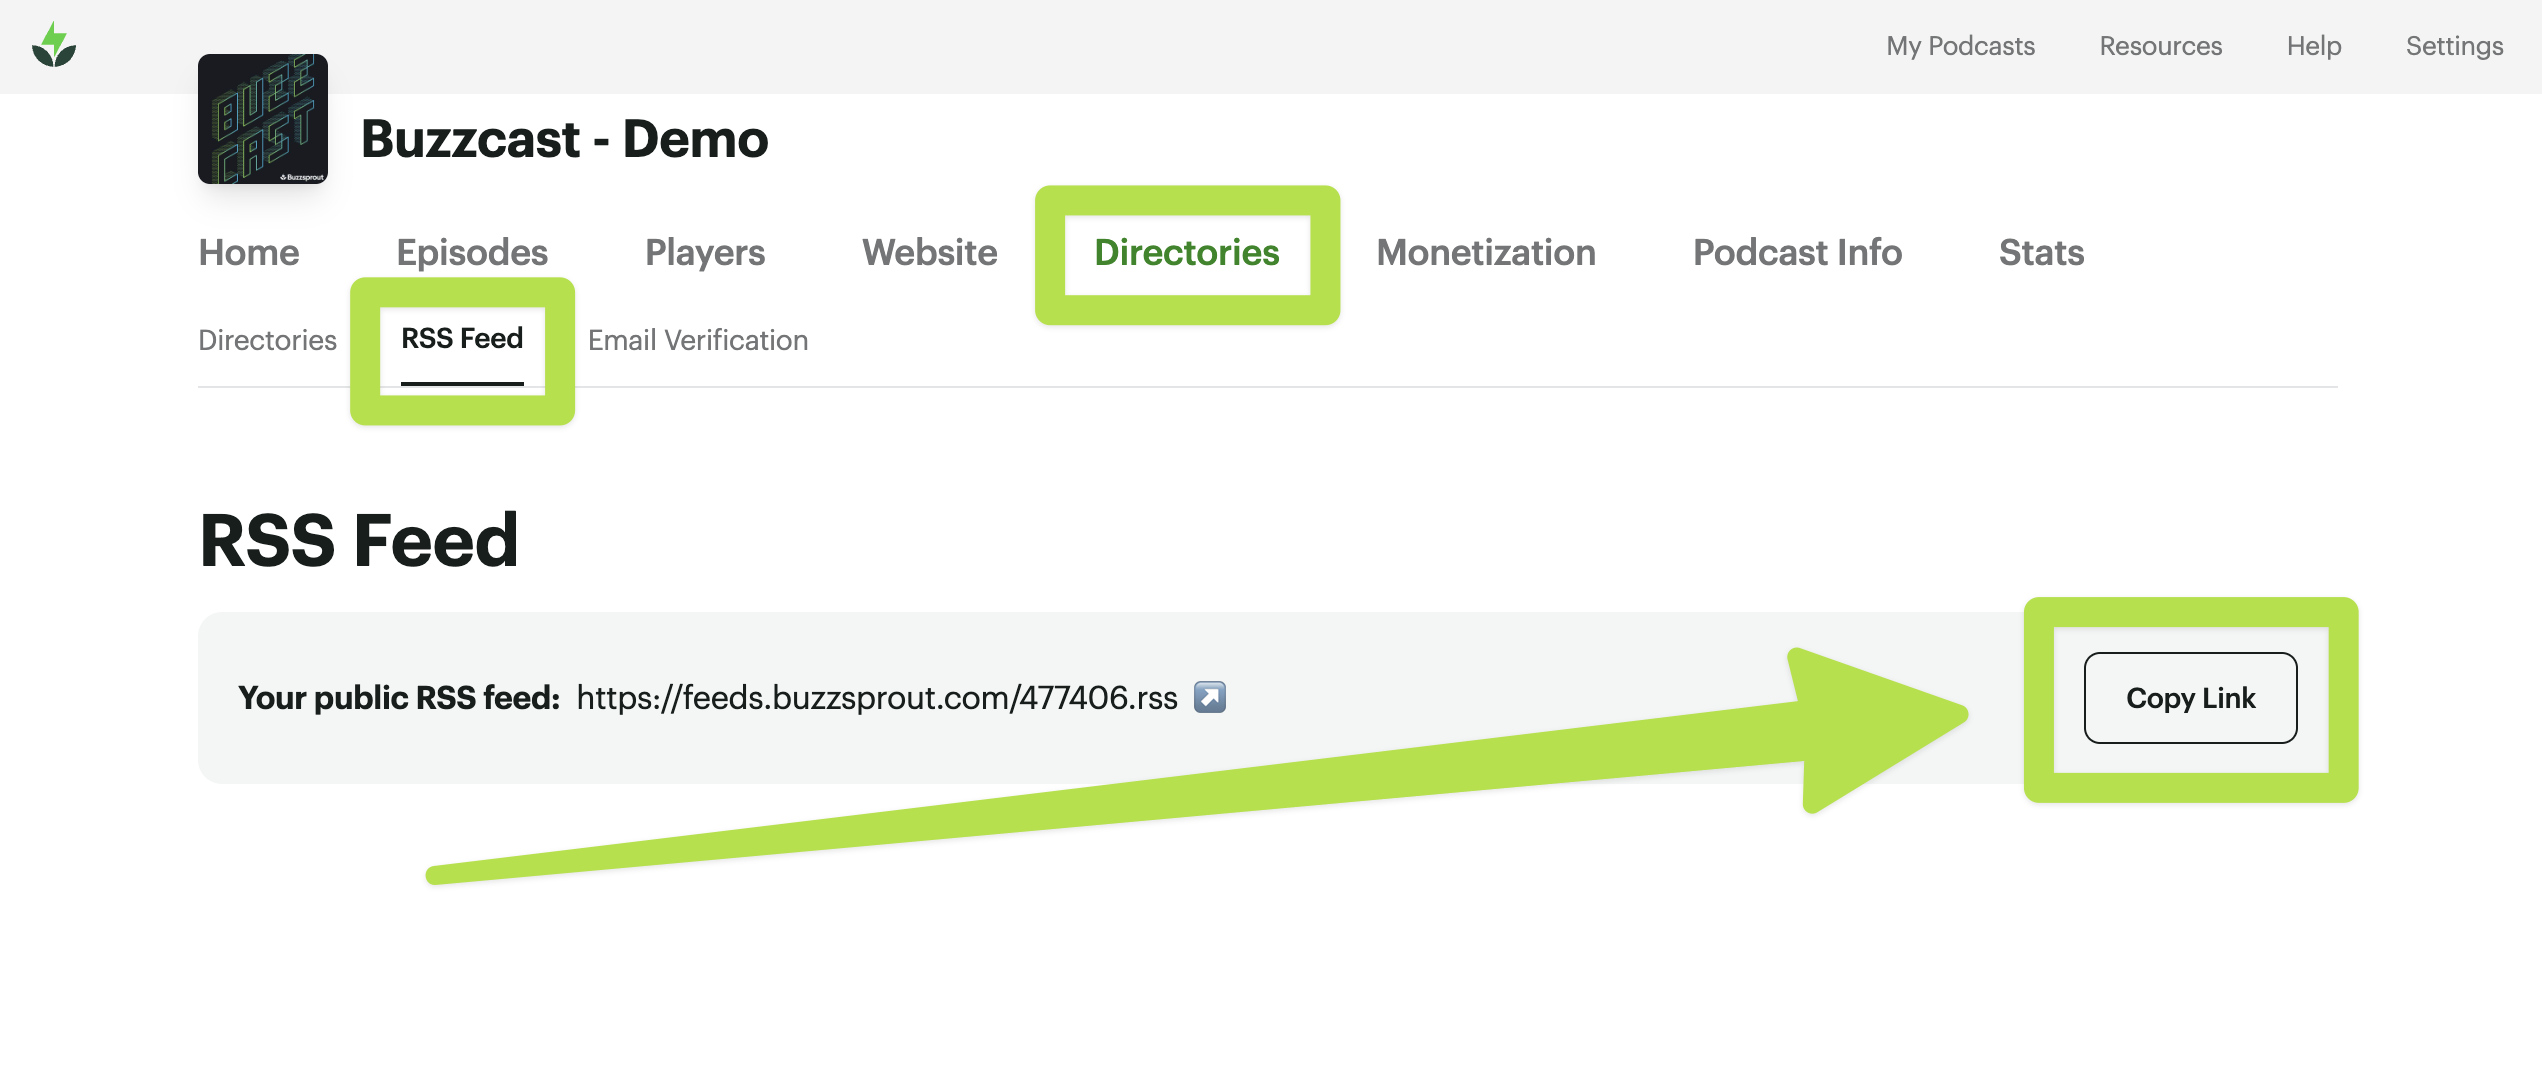Navigate to the Website tab

click(x=929, y=252)
